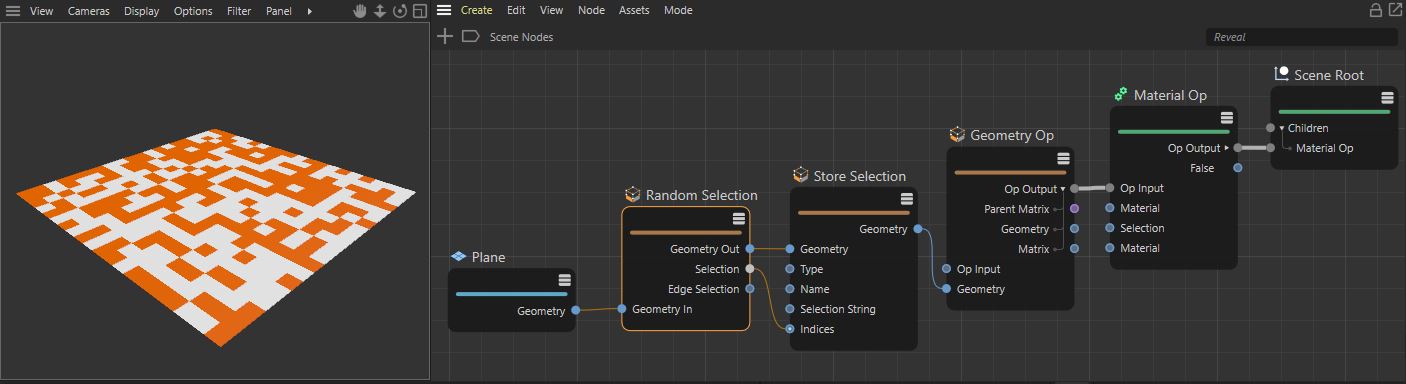Open the Create menu in node editor

coord(476,10)
